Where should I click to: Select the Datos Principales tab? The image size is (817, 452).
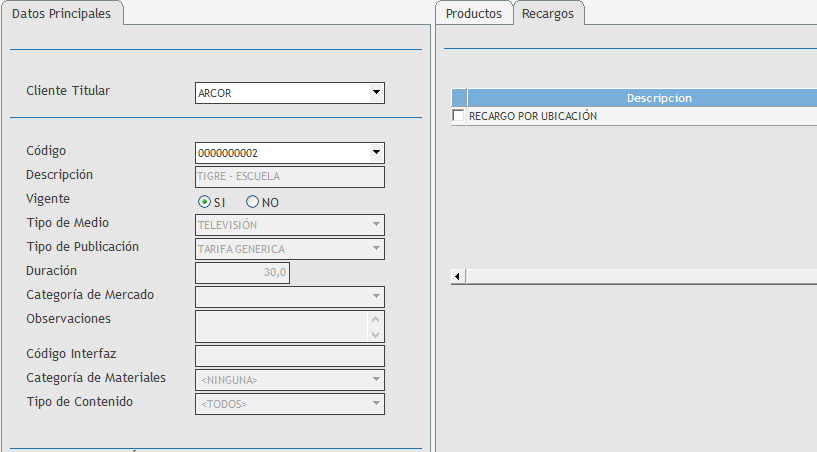click(x=61, y=14)
